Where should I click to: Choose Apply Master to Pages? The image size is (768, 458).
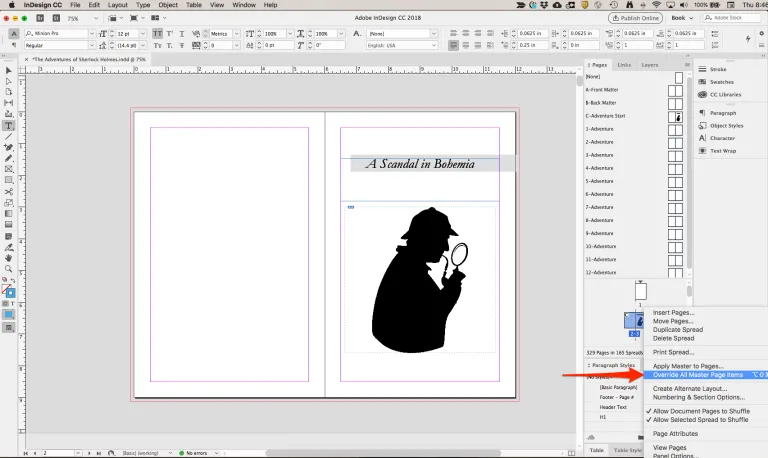pos(688,366)
